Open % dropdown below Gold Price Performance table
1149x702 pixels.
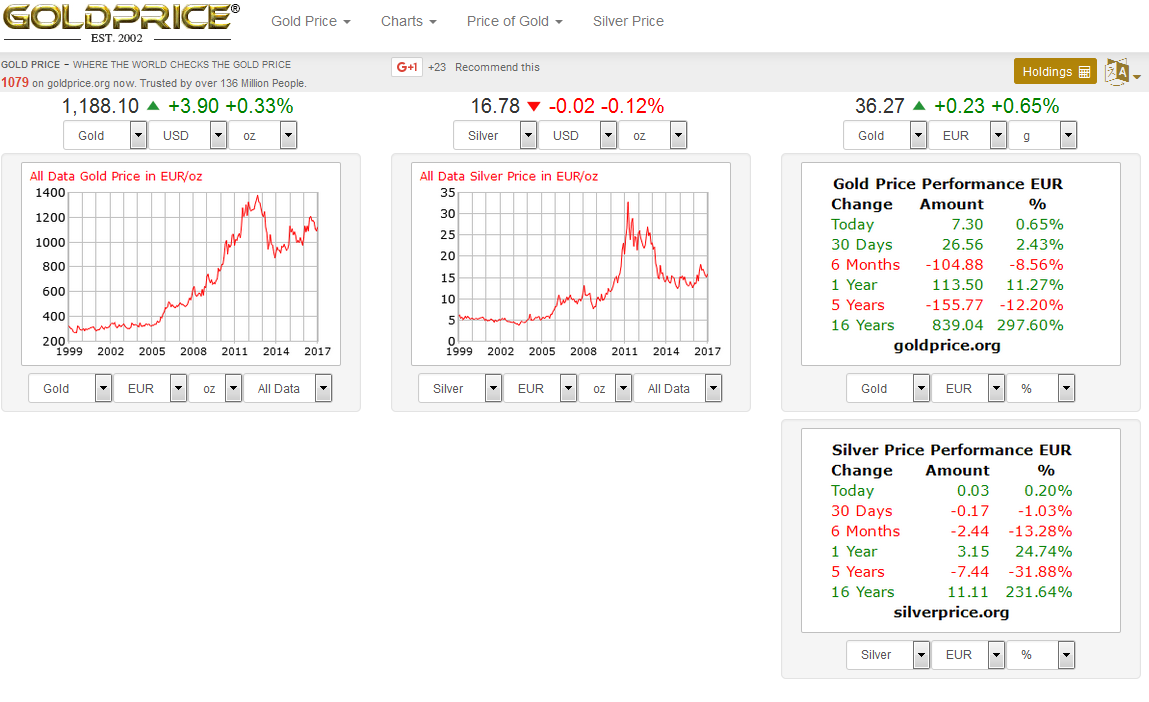point(1041,388)
